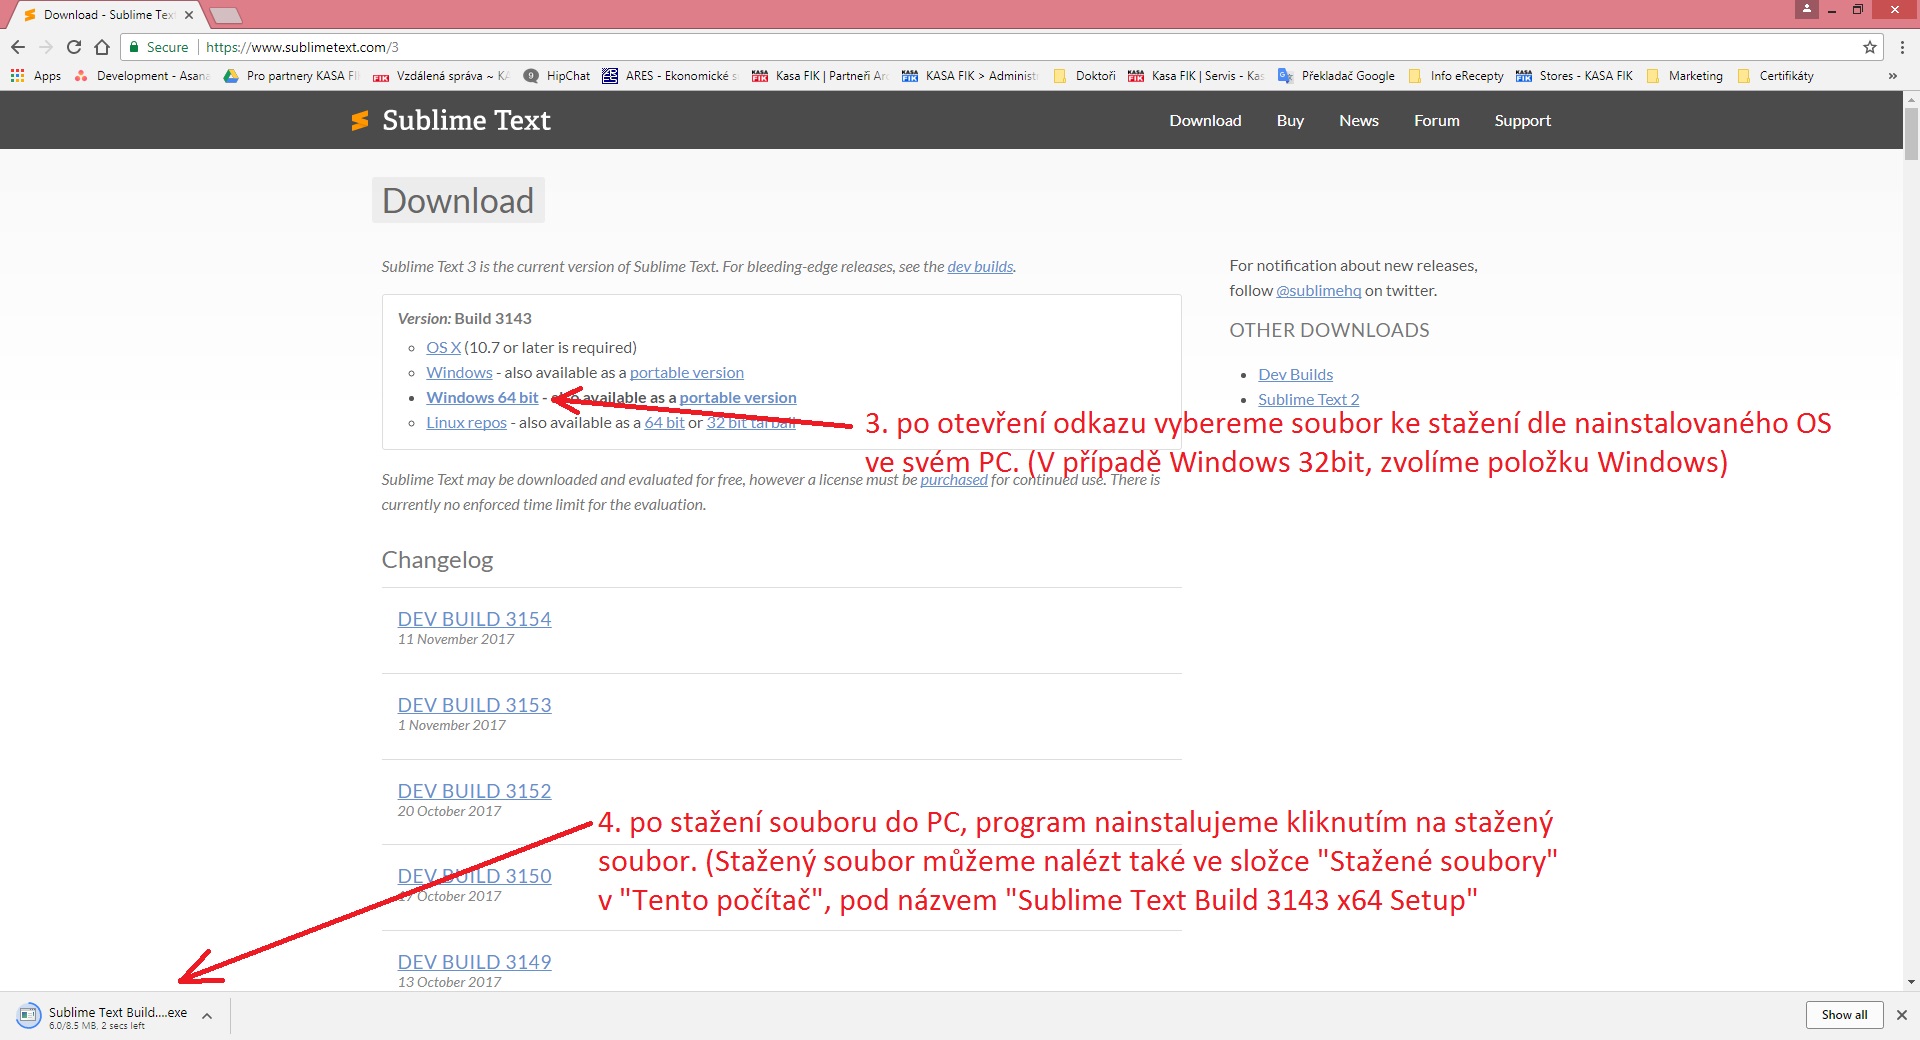This screenshot has height=1040, width=1920.
Task: Open Pro partnery KASA FIK Drive bookmark
Action: tap(290, 76)
